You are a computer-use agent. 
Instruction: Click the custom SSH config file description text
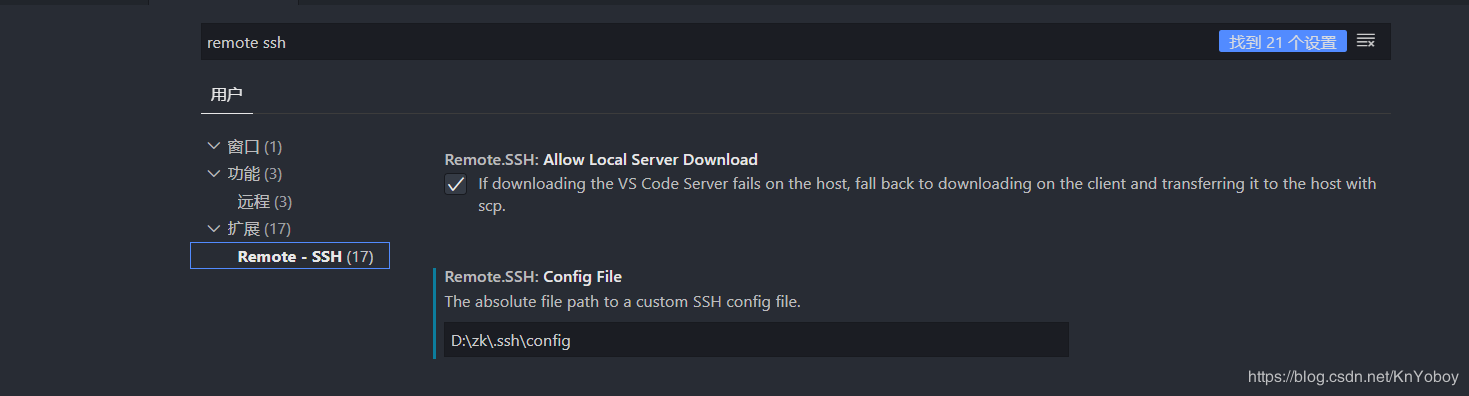pyautogui.click(x=623, y=301)
